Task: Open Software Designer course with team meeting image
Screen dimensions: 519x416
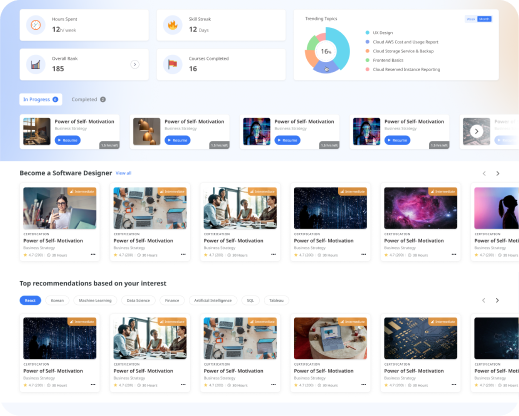Action: [240, 208]
